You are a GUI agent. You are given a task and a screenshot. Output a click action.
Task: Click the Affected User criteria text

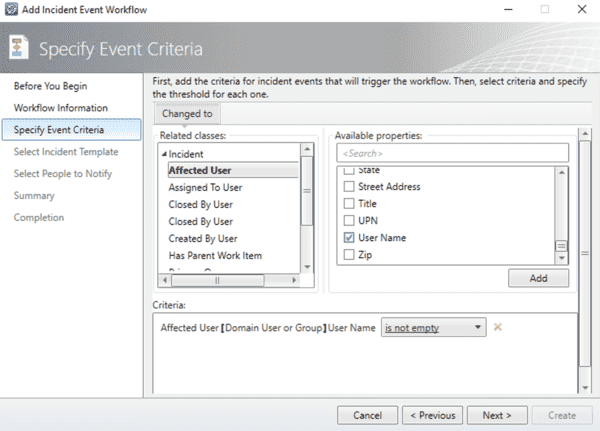268,328
